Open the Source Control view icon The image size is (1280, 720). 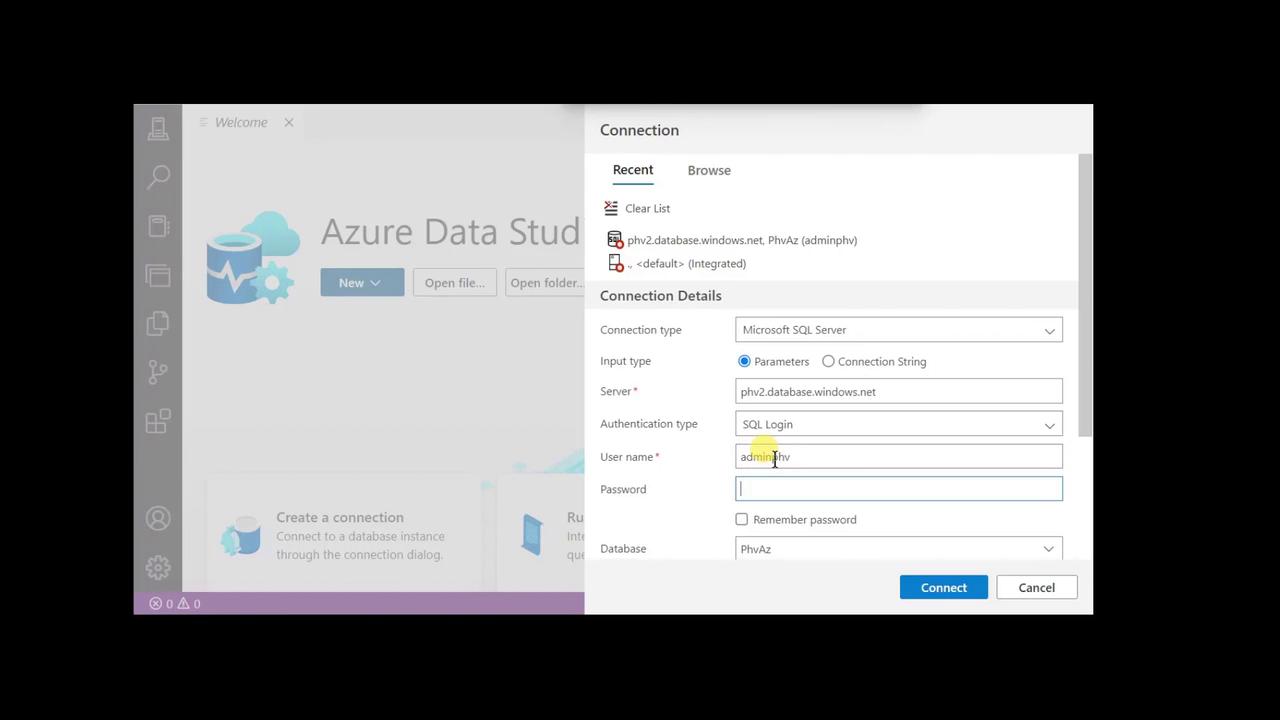[x=158, y=372]
